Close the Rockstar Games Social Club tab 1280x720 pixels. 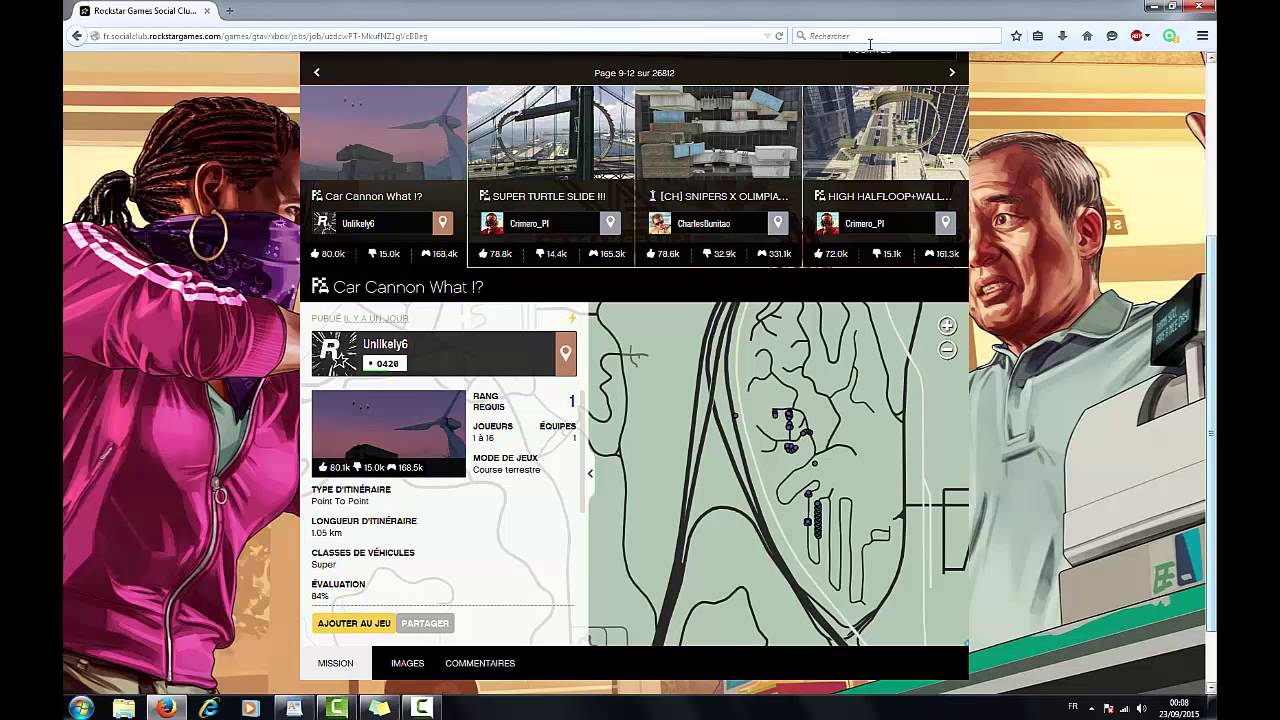(x=207, y=11)
